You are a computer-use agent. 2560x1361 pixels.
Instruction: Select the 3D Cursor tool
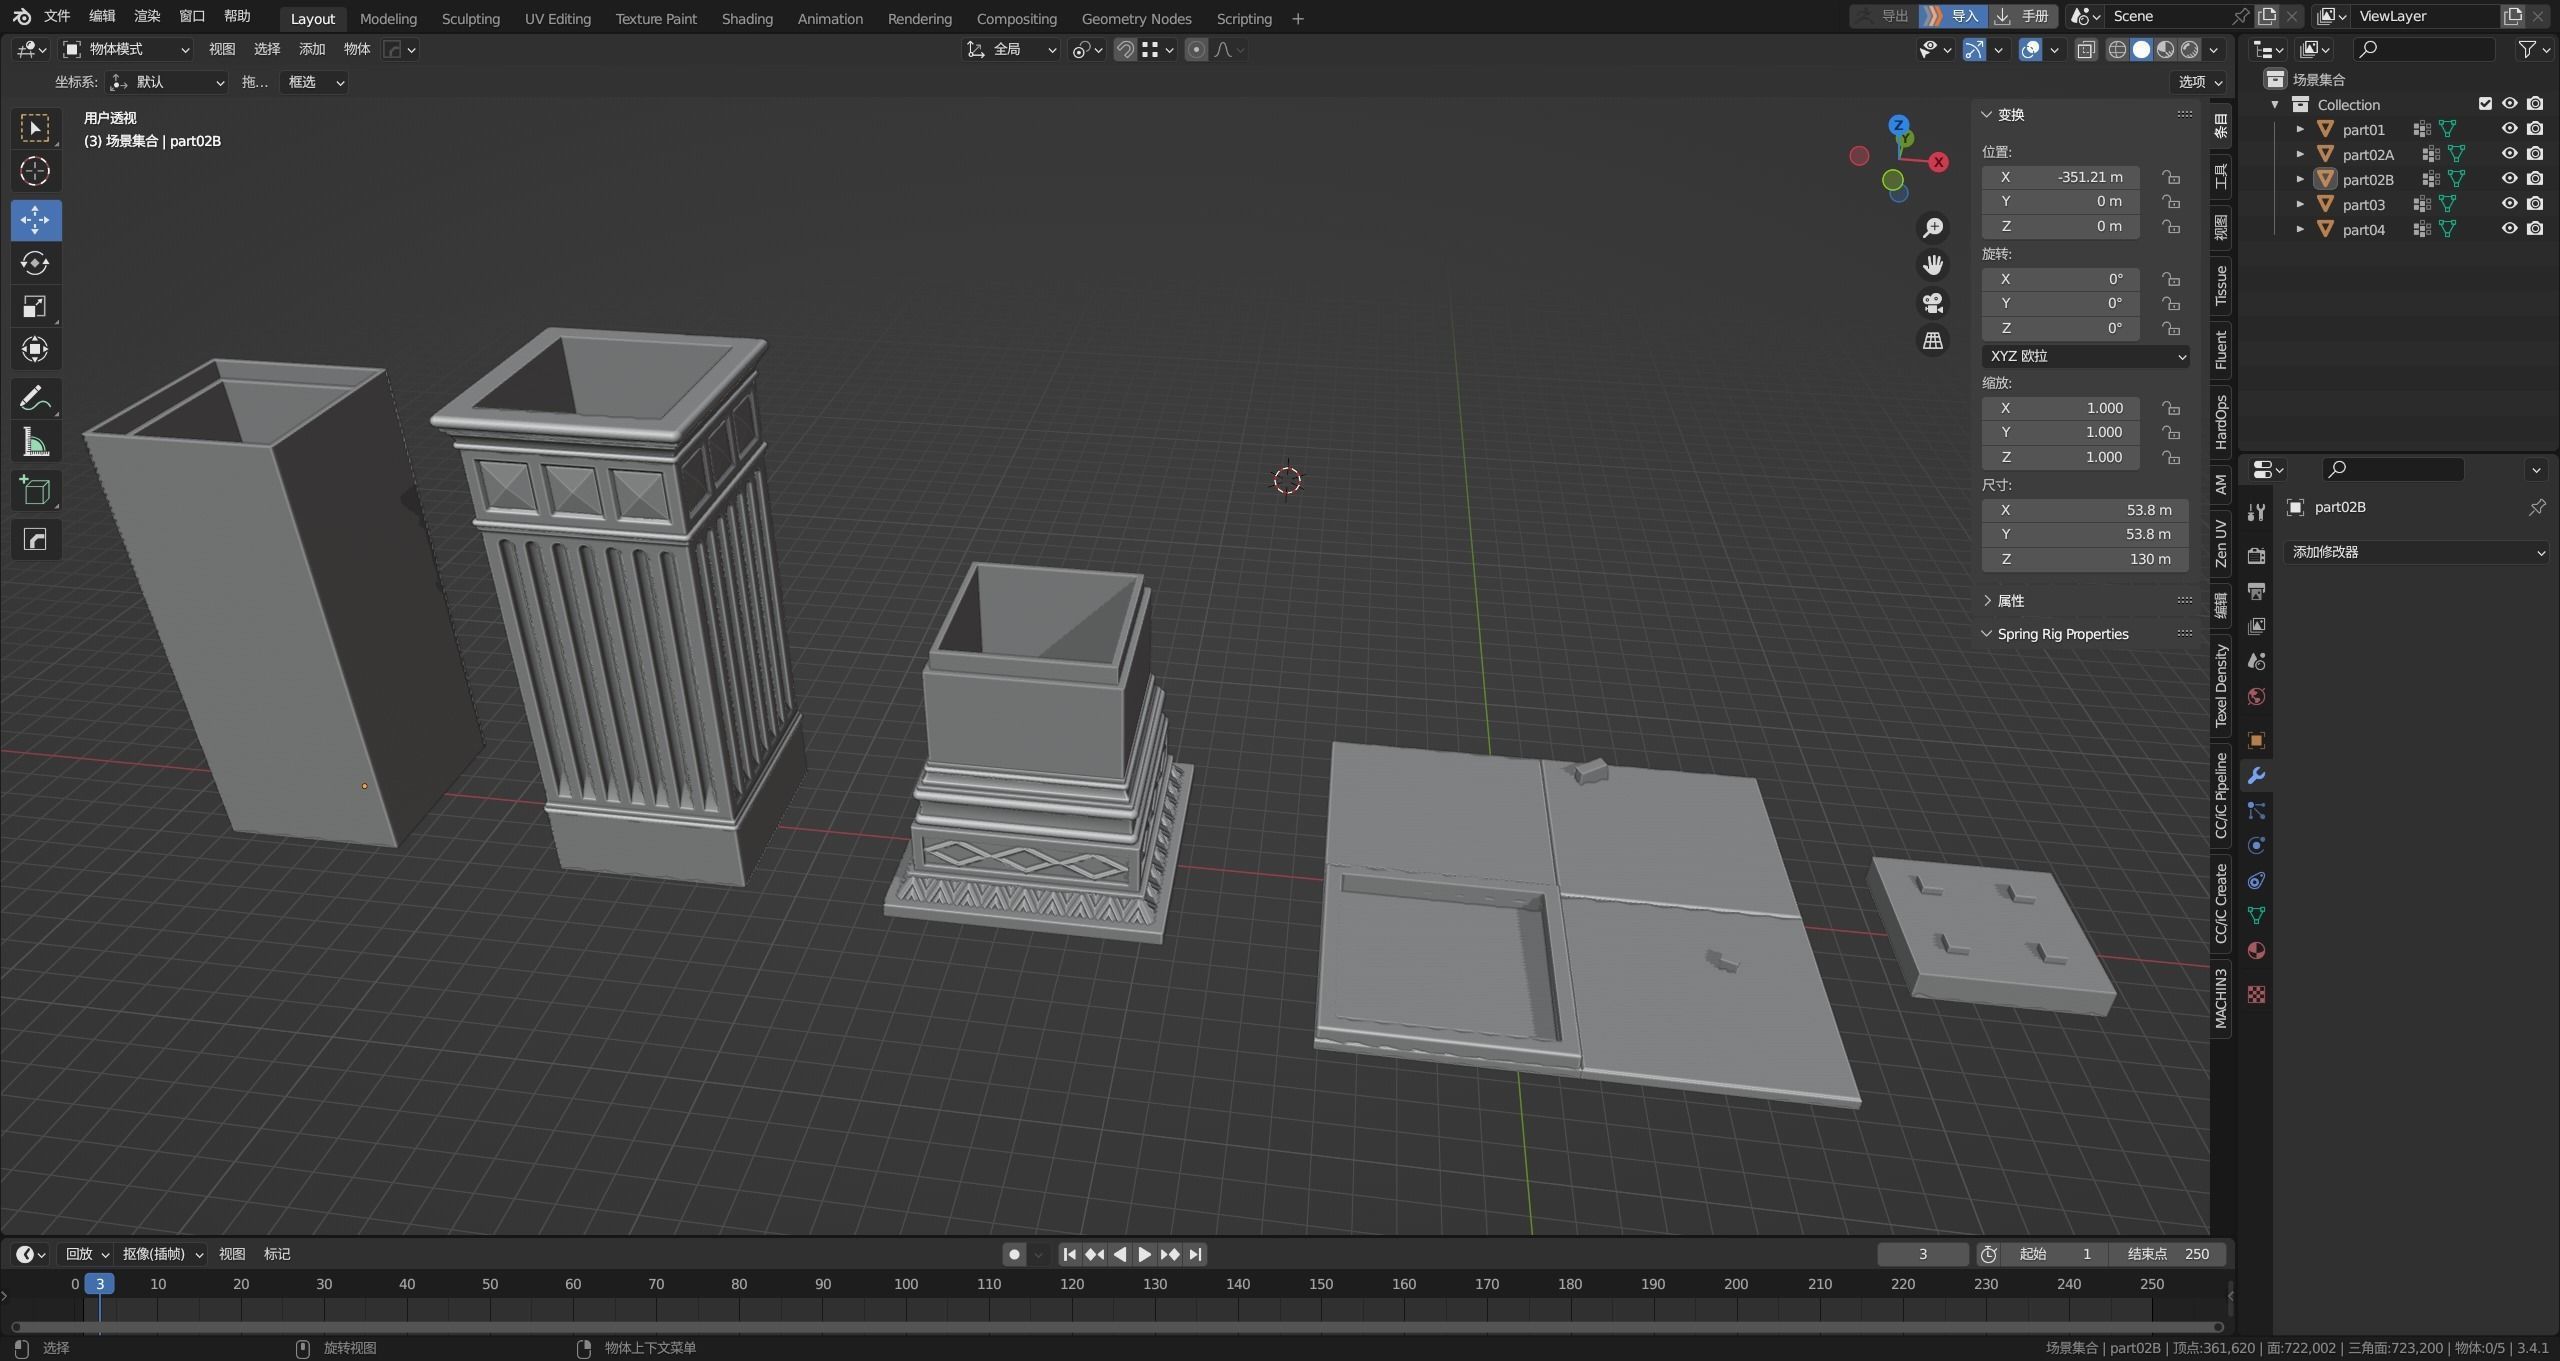35,172
